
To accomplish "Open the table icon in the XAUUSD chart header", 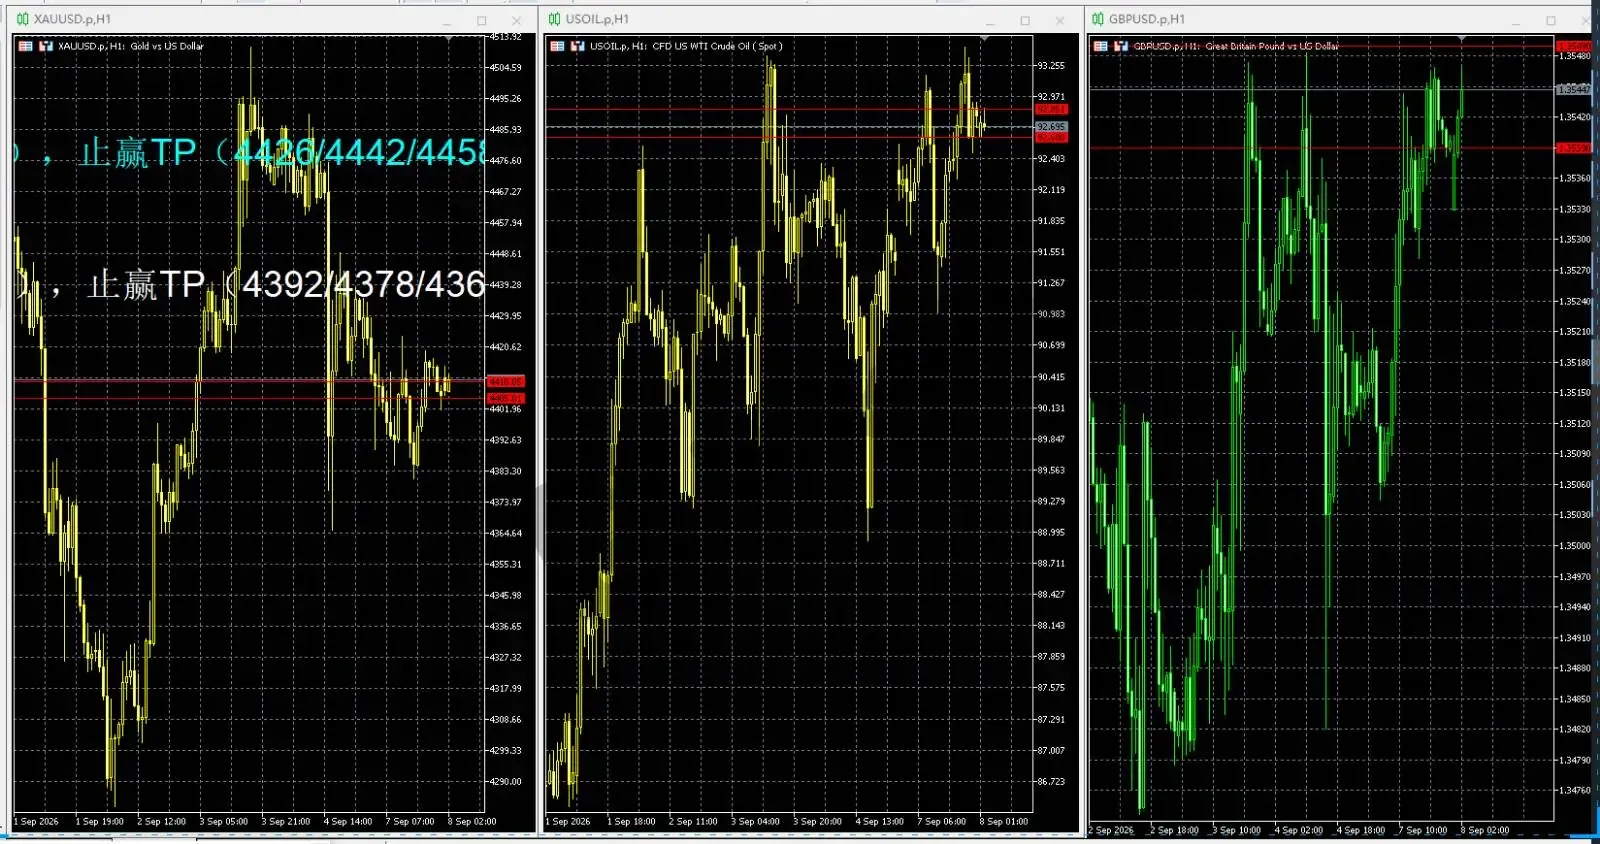I will (26, 46).
